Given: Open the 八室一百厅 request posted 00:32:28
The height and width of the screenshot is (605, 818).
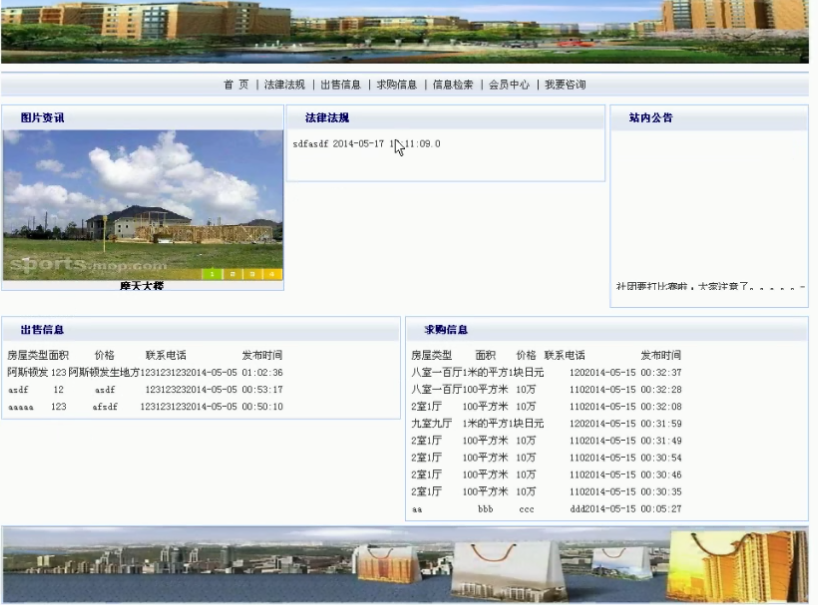Looking at the screenshot, I should (546, 390).
